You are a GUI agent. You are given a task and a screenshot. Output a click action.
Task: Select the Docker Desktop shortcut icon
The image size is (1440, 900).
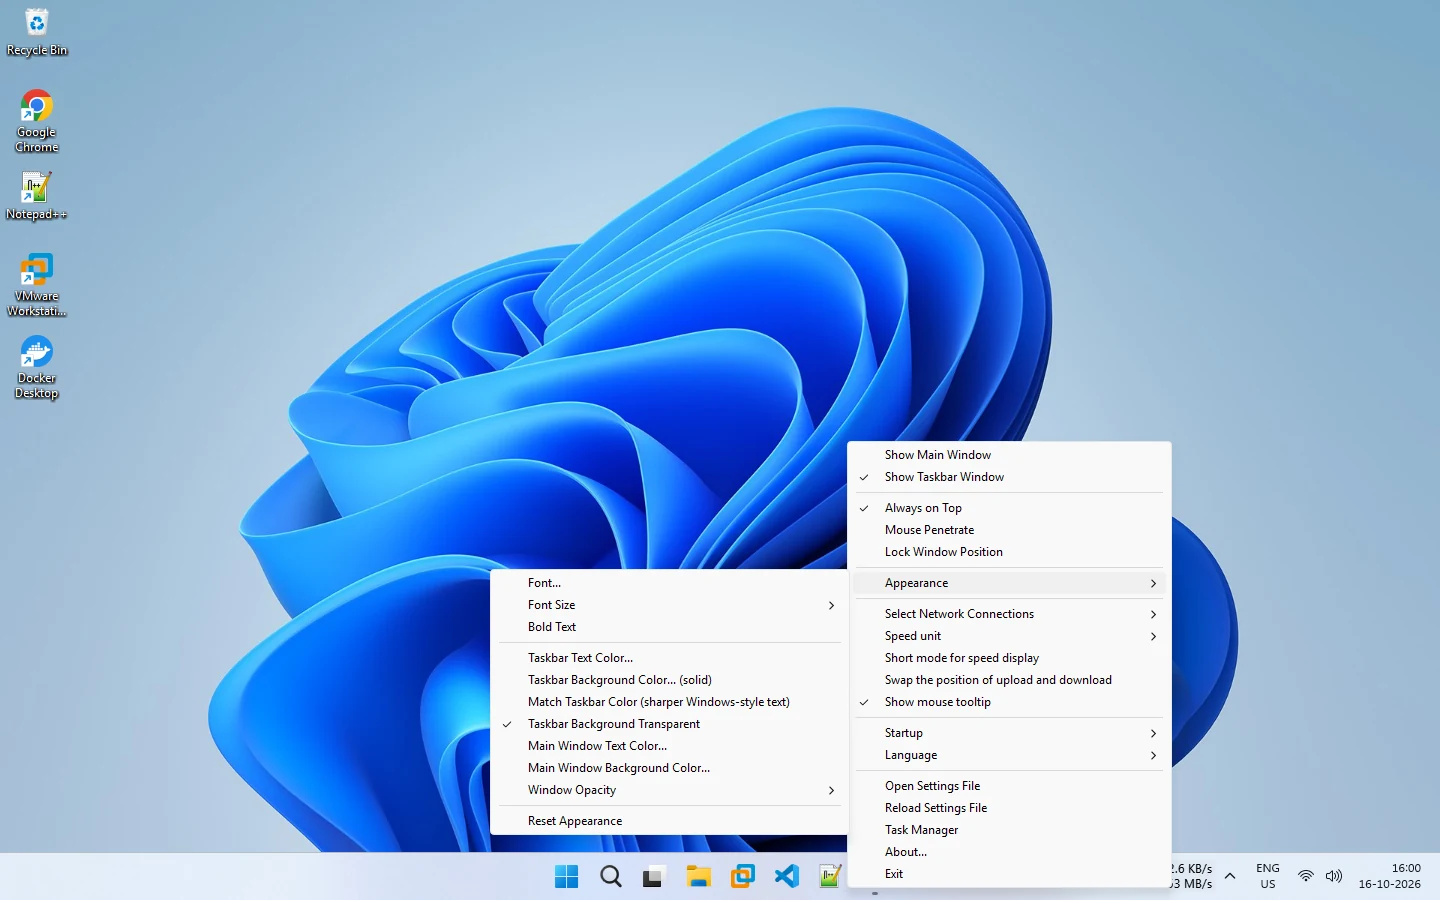click(37, 367)
